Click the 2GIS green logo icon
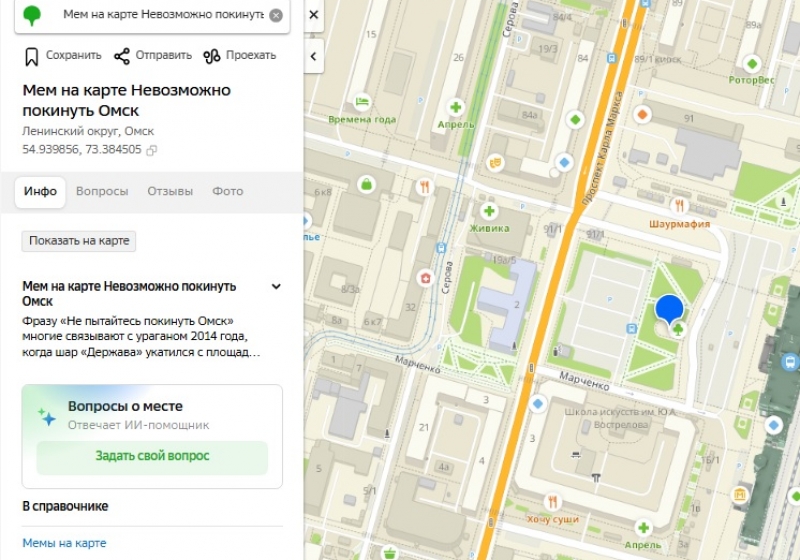800x560 pixels. click(32, 15)
